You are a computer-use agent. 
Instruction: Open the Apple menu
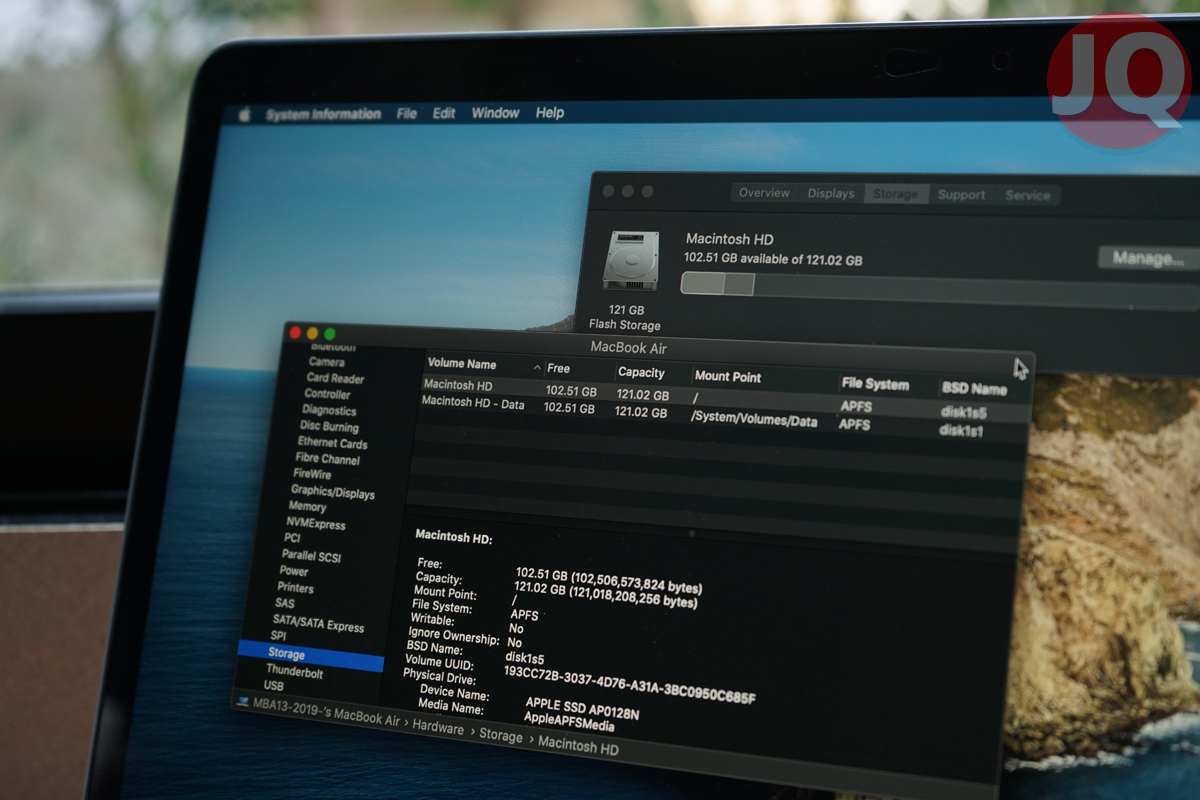[244, 114]
